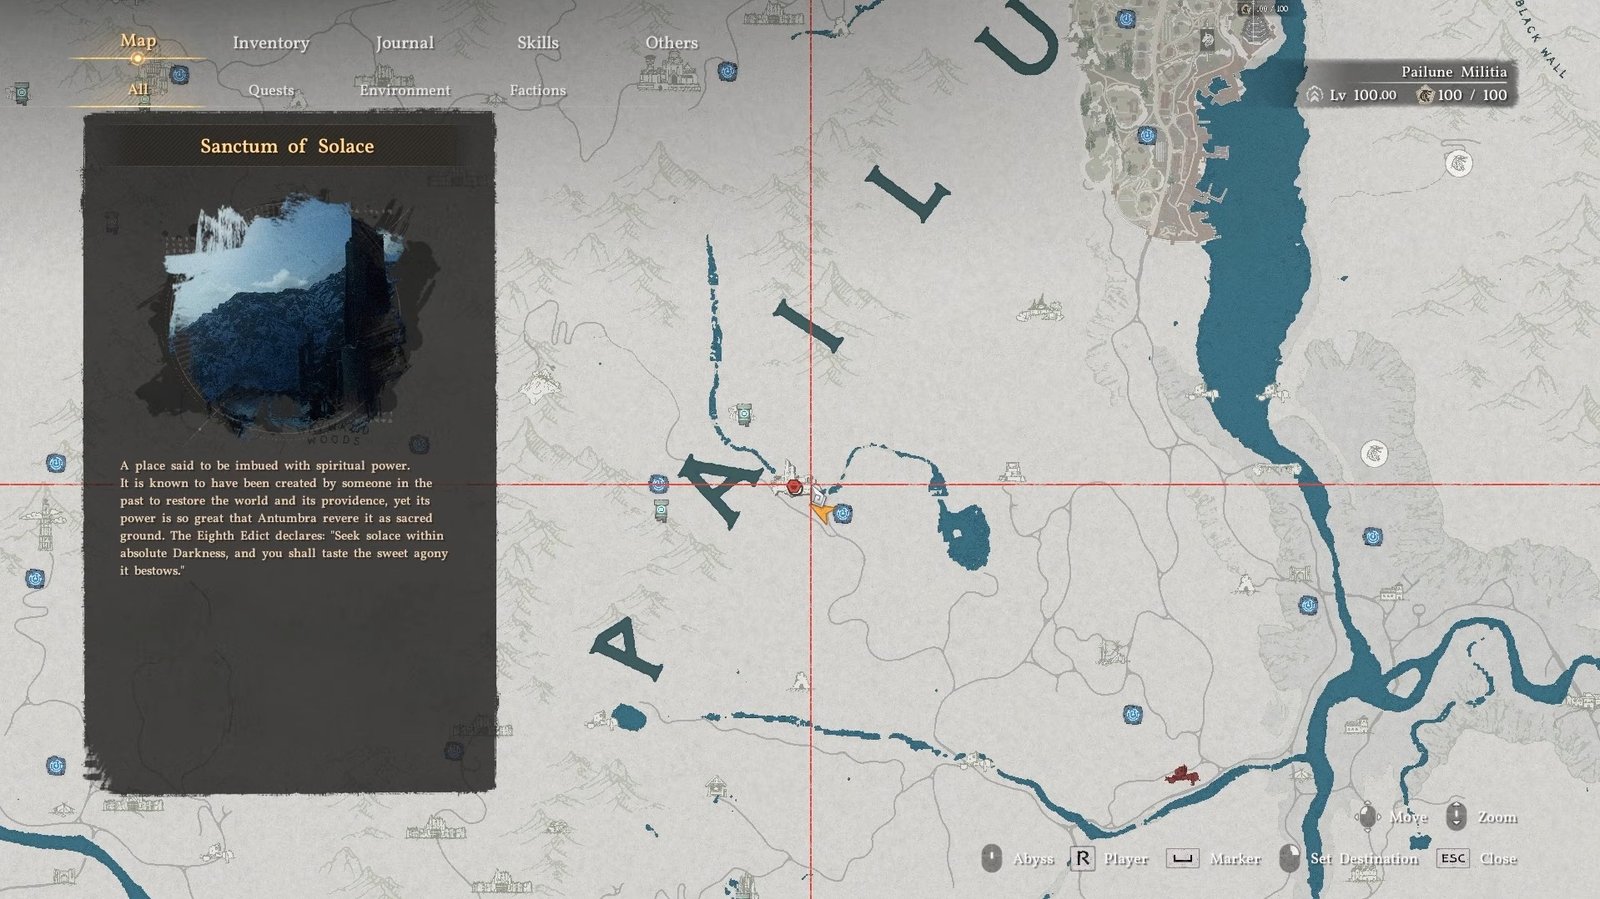Select the faction banner icon inside the city
Viewport: 1600px width, 899px height.
click(x=1207, y=41)
